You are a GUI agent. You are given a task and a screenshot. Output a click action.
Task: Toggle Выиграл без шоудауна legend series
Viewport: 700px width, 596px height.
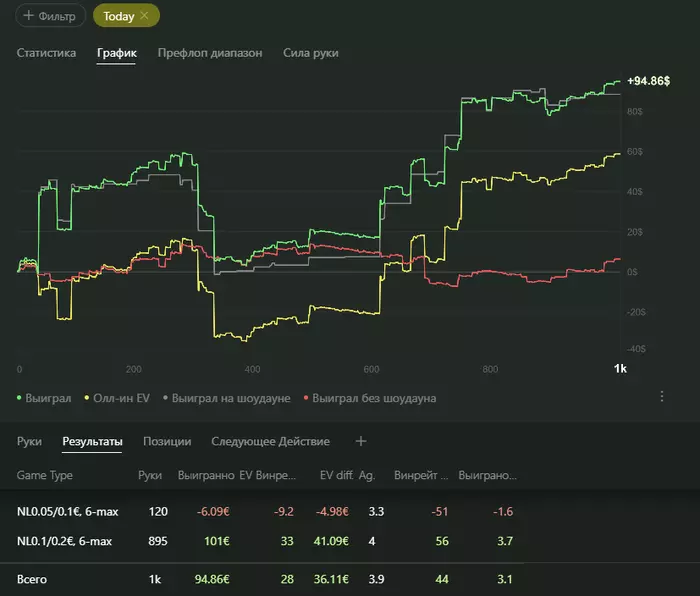370,398
